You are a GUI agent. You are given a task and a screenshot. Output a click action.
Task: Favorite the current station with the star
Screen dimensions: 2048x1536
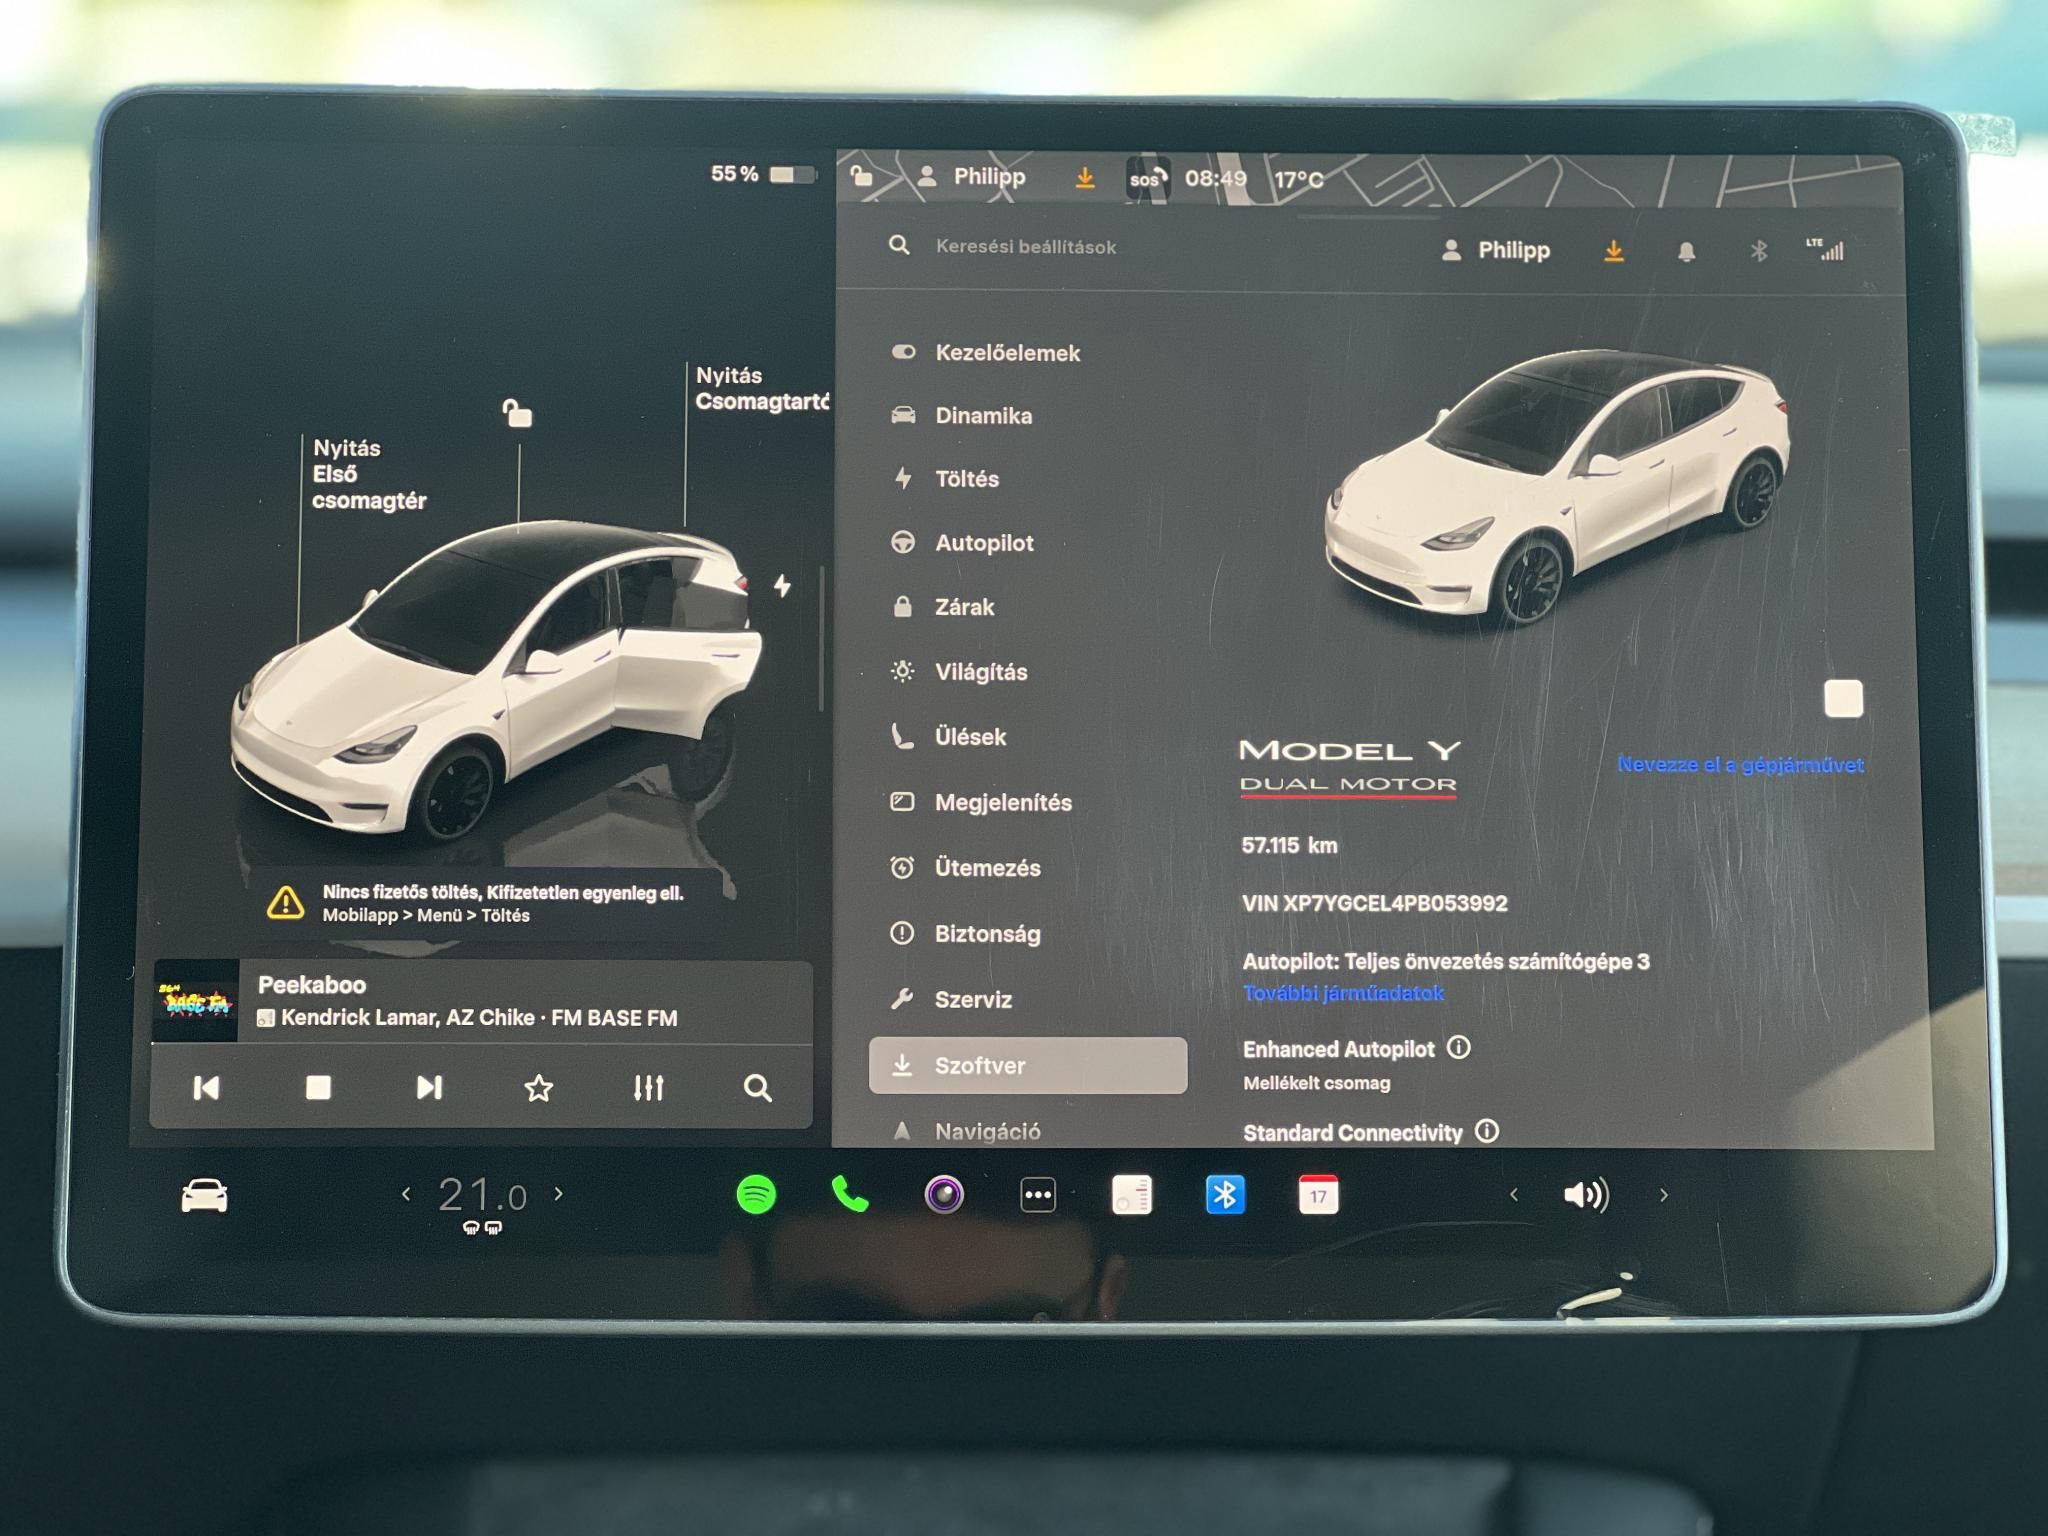(x=540, y=1088)
